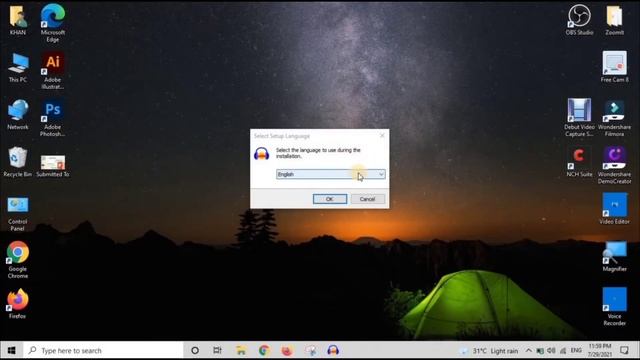Open Cortana circle on taskbar

[x=195, y=351]
